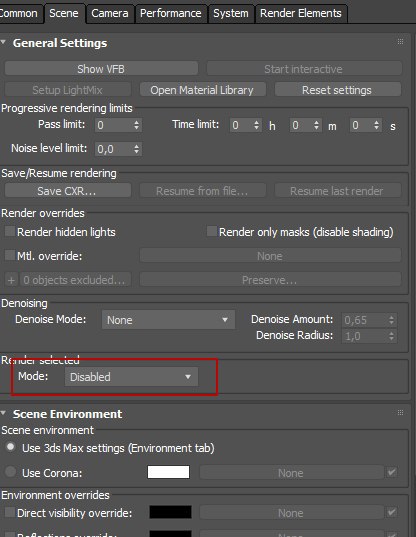Image resolution: width=416 pixels, height=537 pixels.
Task: Collapse the General Settings rollout
Action: click(4, 42)
